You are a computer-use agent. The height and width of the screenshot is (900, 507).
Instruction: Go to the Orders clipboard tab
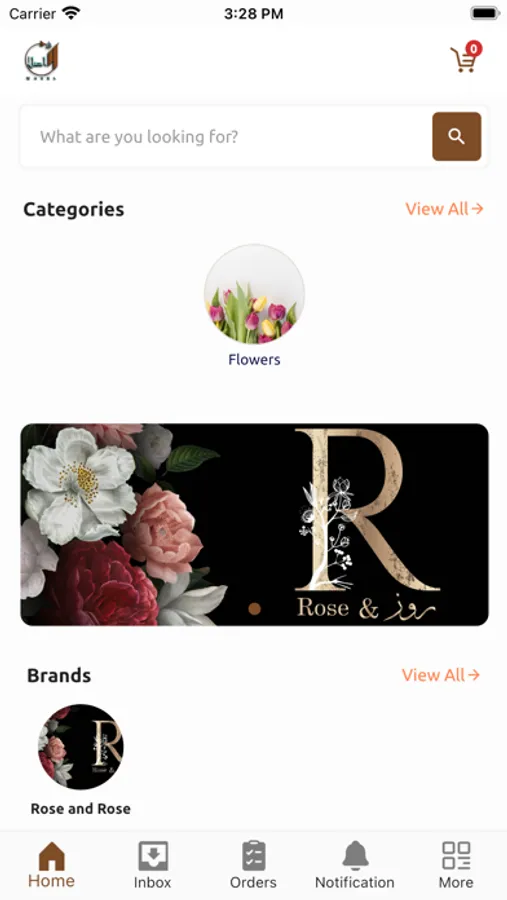[253, 865]
